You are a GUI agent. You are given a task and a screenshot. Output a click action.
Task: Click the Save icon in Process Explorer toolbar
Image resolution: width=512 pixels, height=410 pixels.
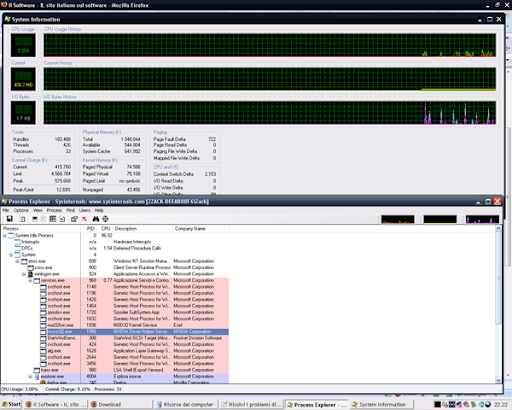click(9, 219)
